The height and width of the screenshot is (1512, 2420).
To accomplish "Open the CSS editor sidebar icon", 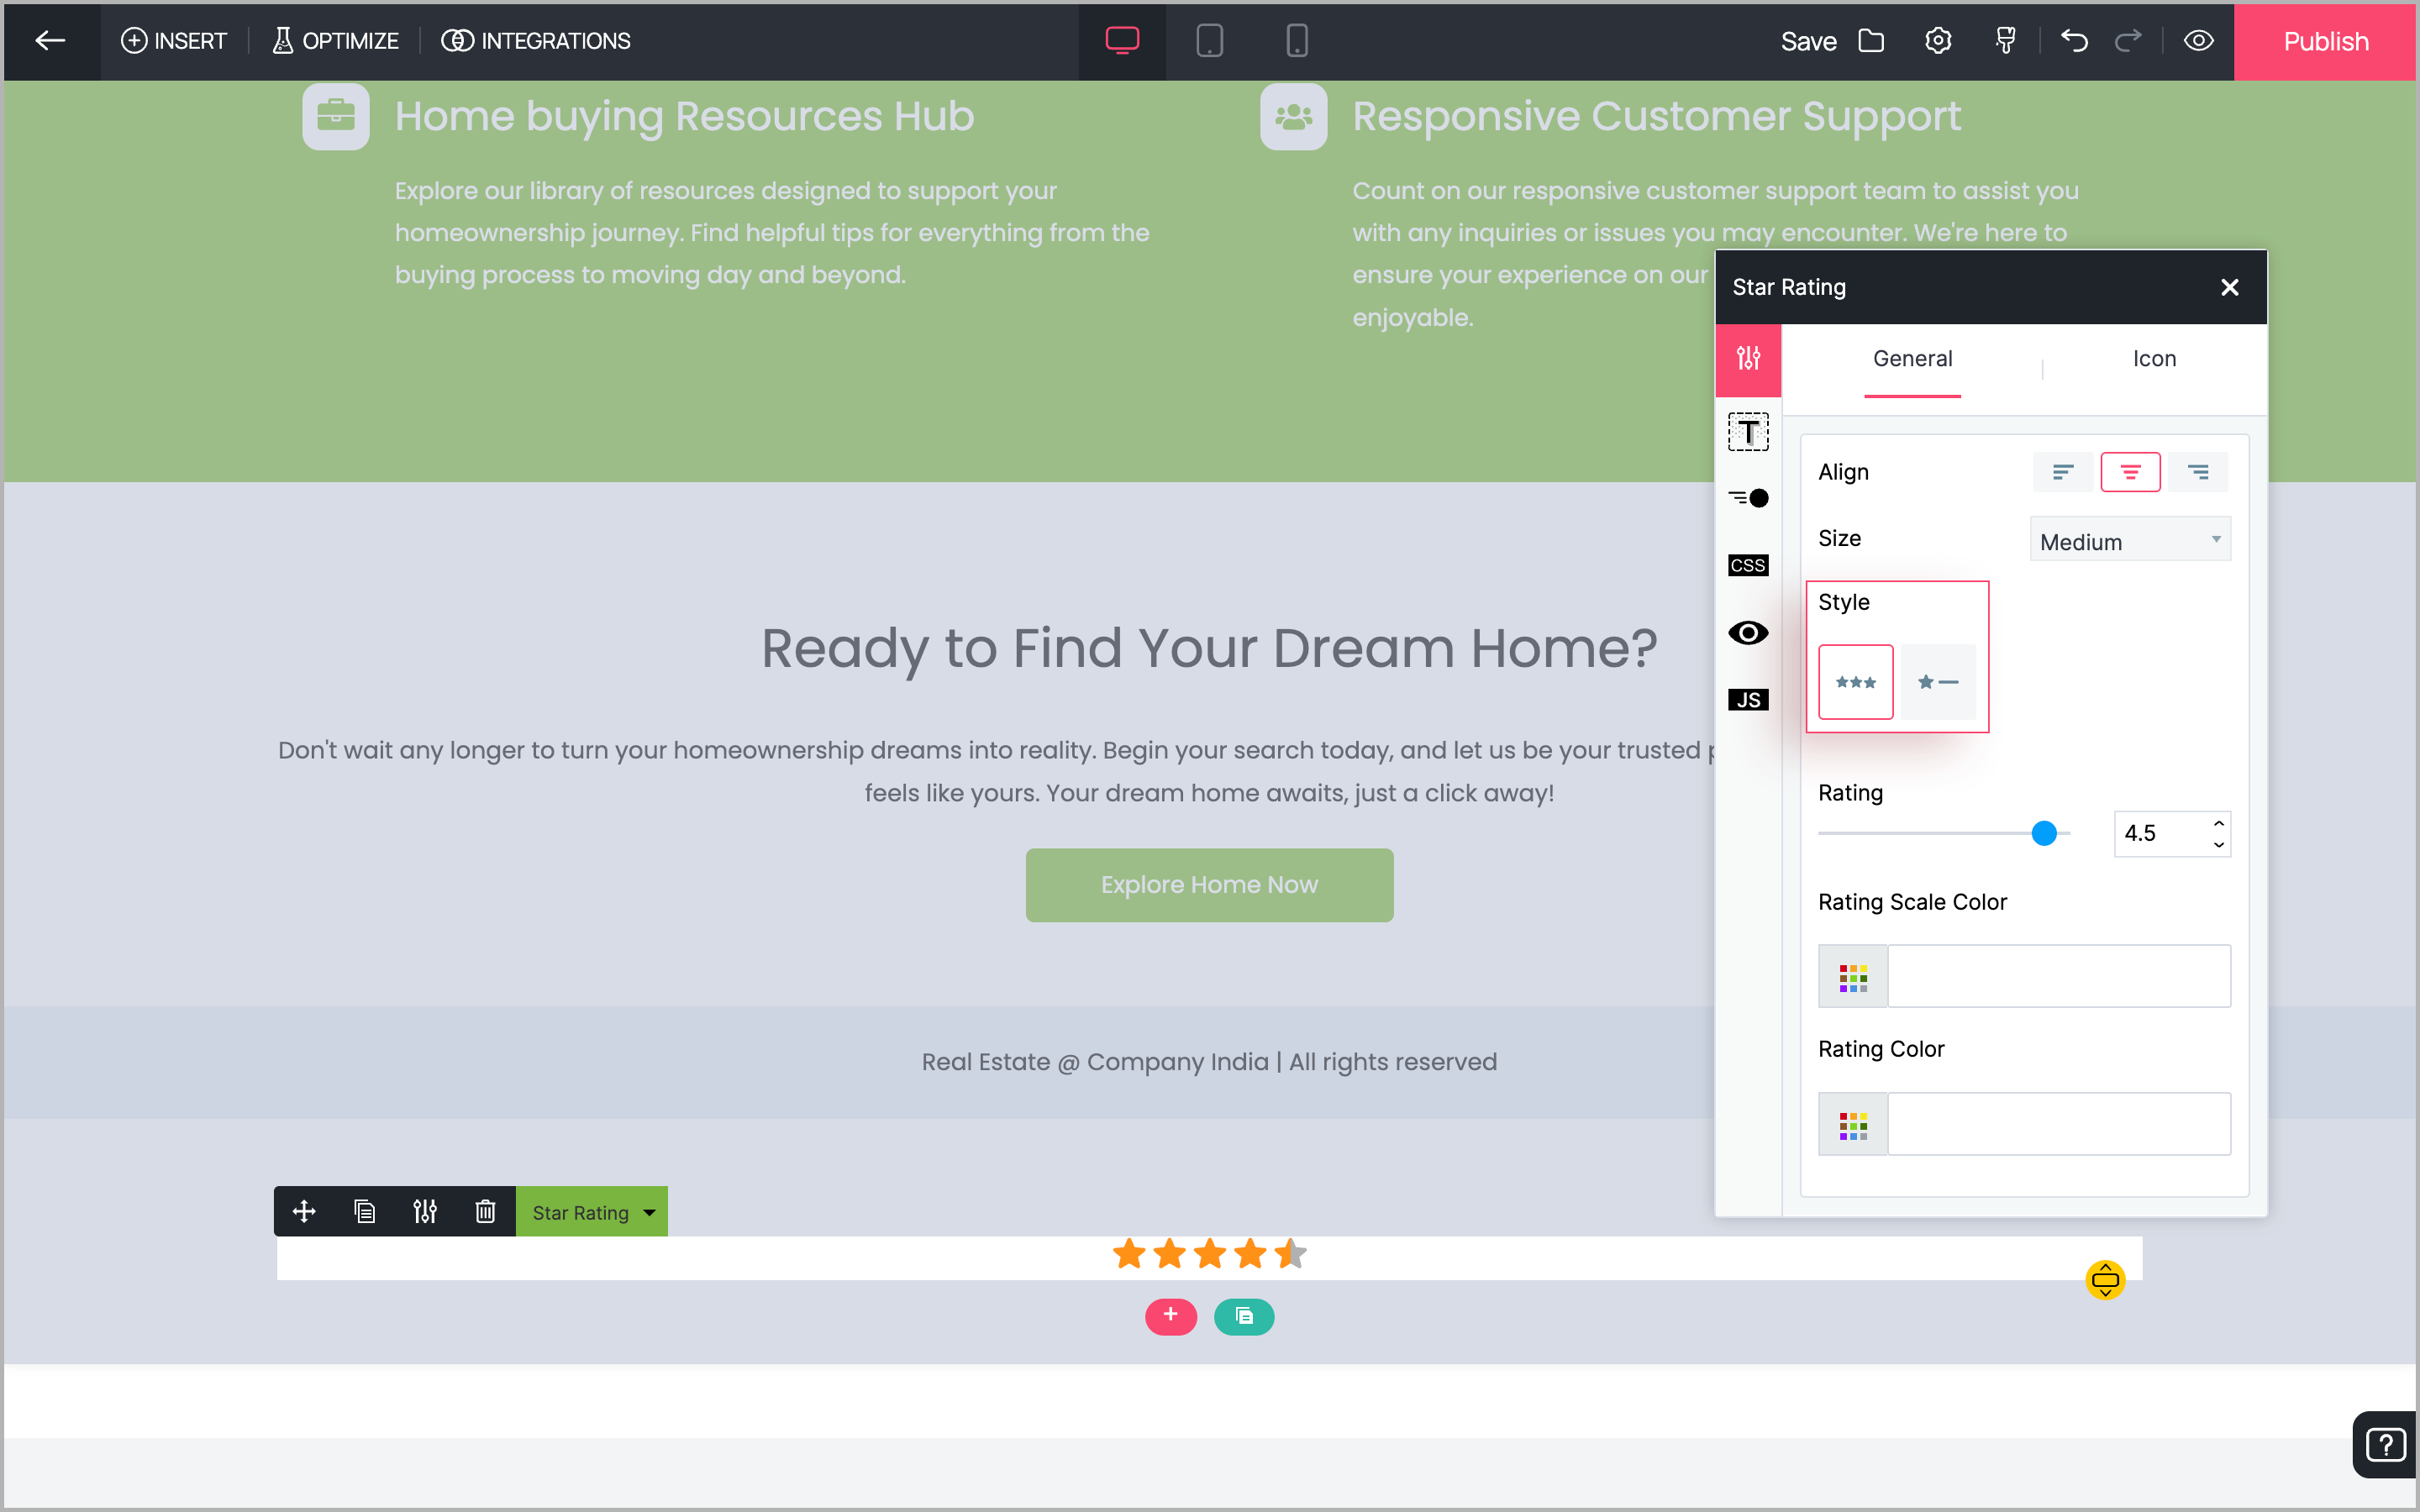I will [1747, 565].
